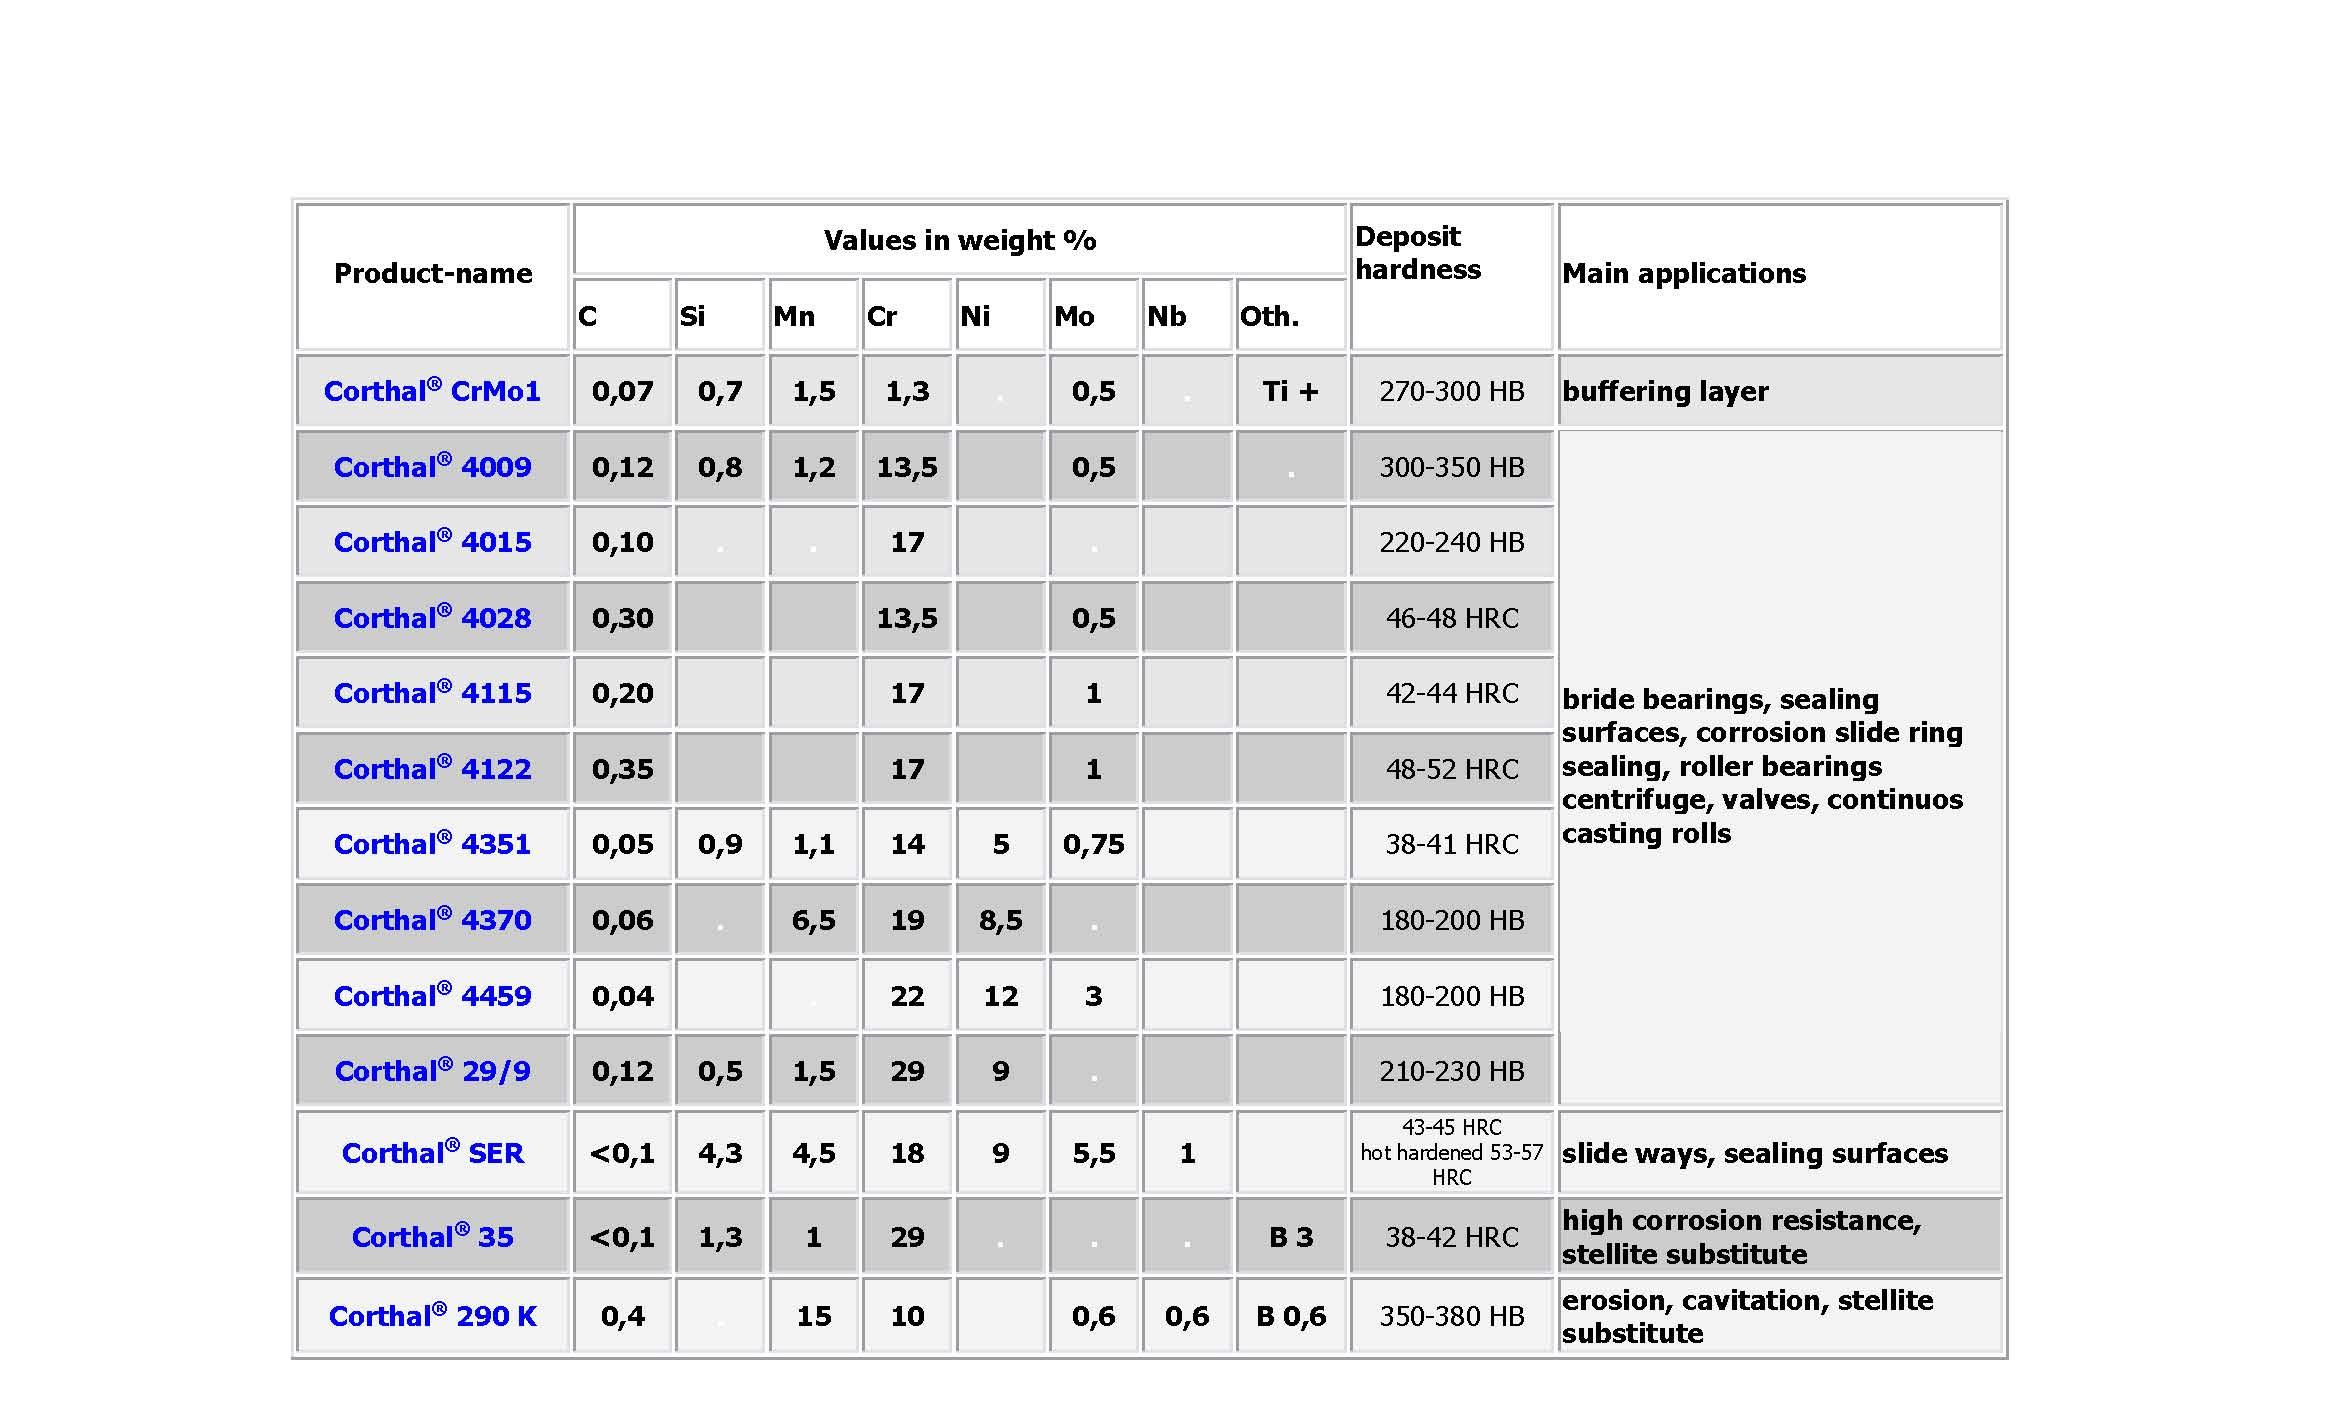Open the Corthal 4459 product link

click(432, 996)
